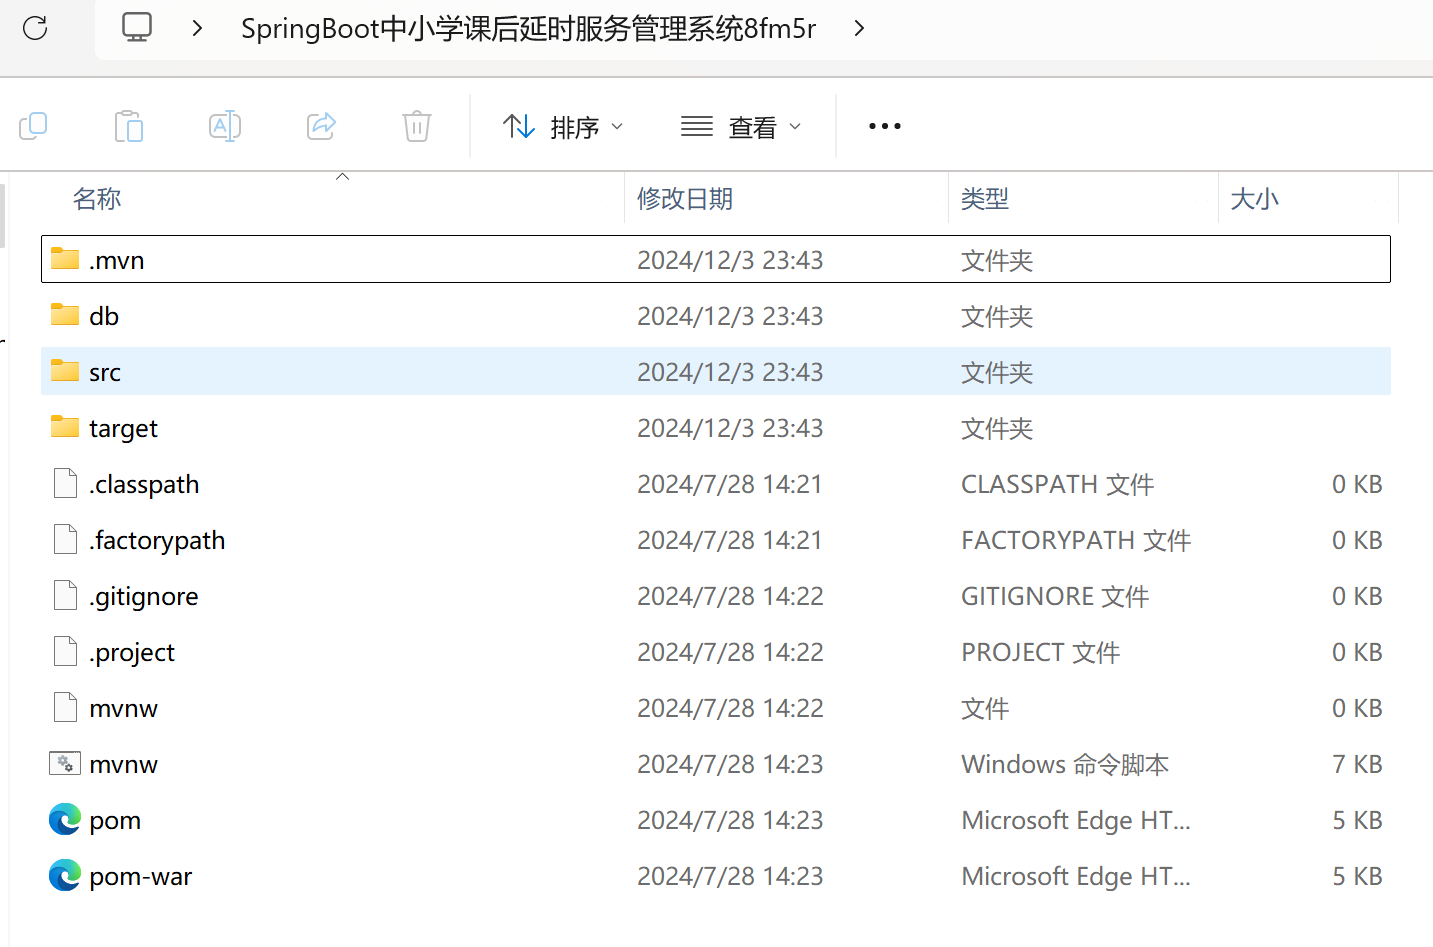Click the PROJECT 文件 type cell
This screenshot has width=1433, height=947.
(1041, 653)
